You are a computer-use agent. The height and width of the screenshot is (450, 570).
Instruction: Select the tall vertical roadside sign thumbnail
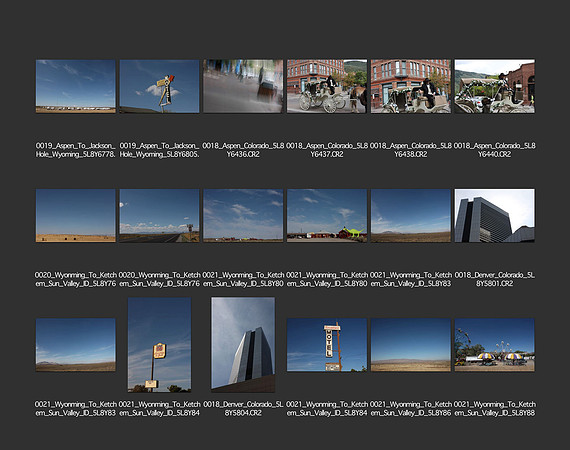[x=159, y=345]
